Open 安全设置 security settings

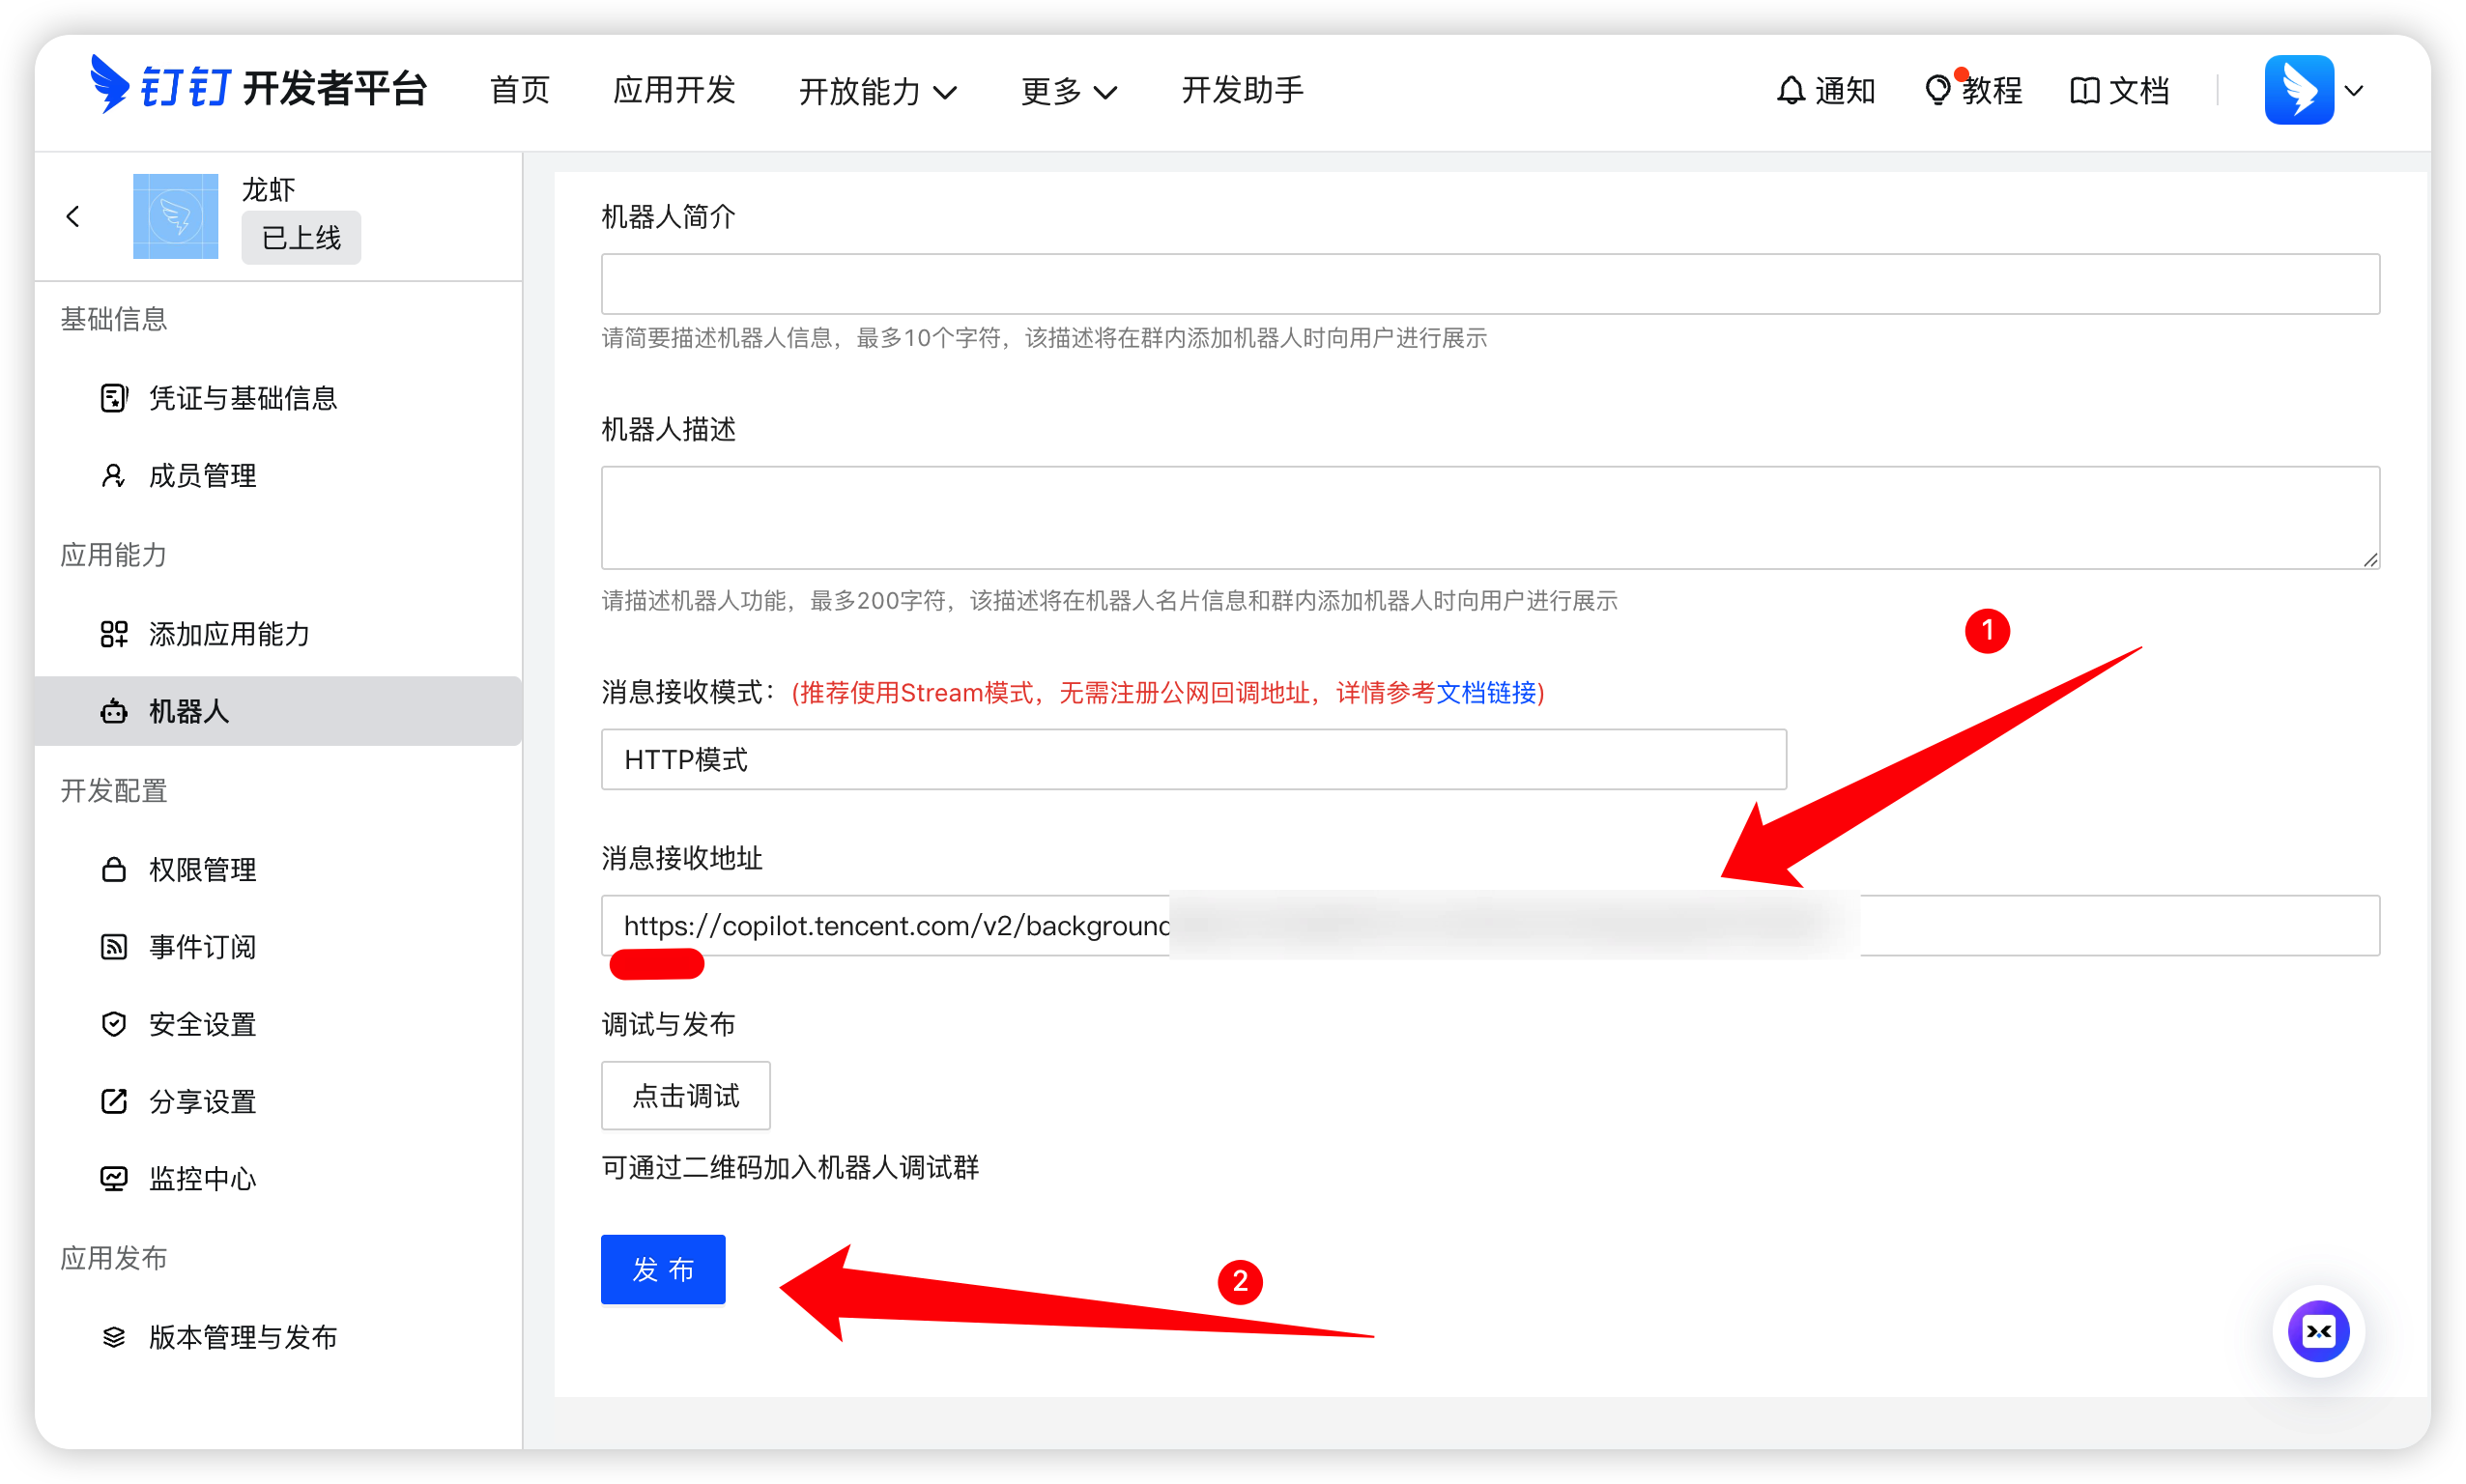pyautogui.click(x=202, y=1023)
